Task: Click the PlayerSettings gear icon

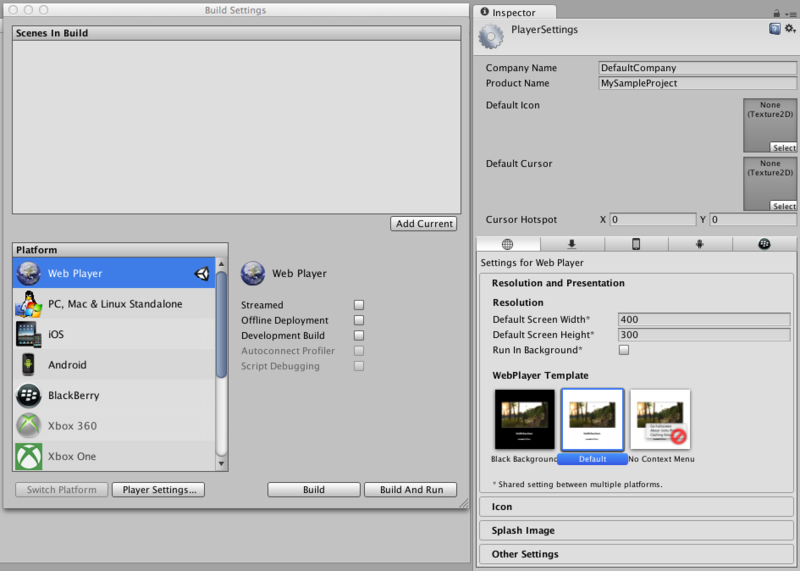Action: pos(491,37)
